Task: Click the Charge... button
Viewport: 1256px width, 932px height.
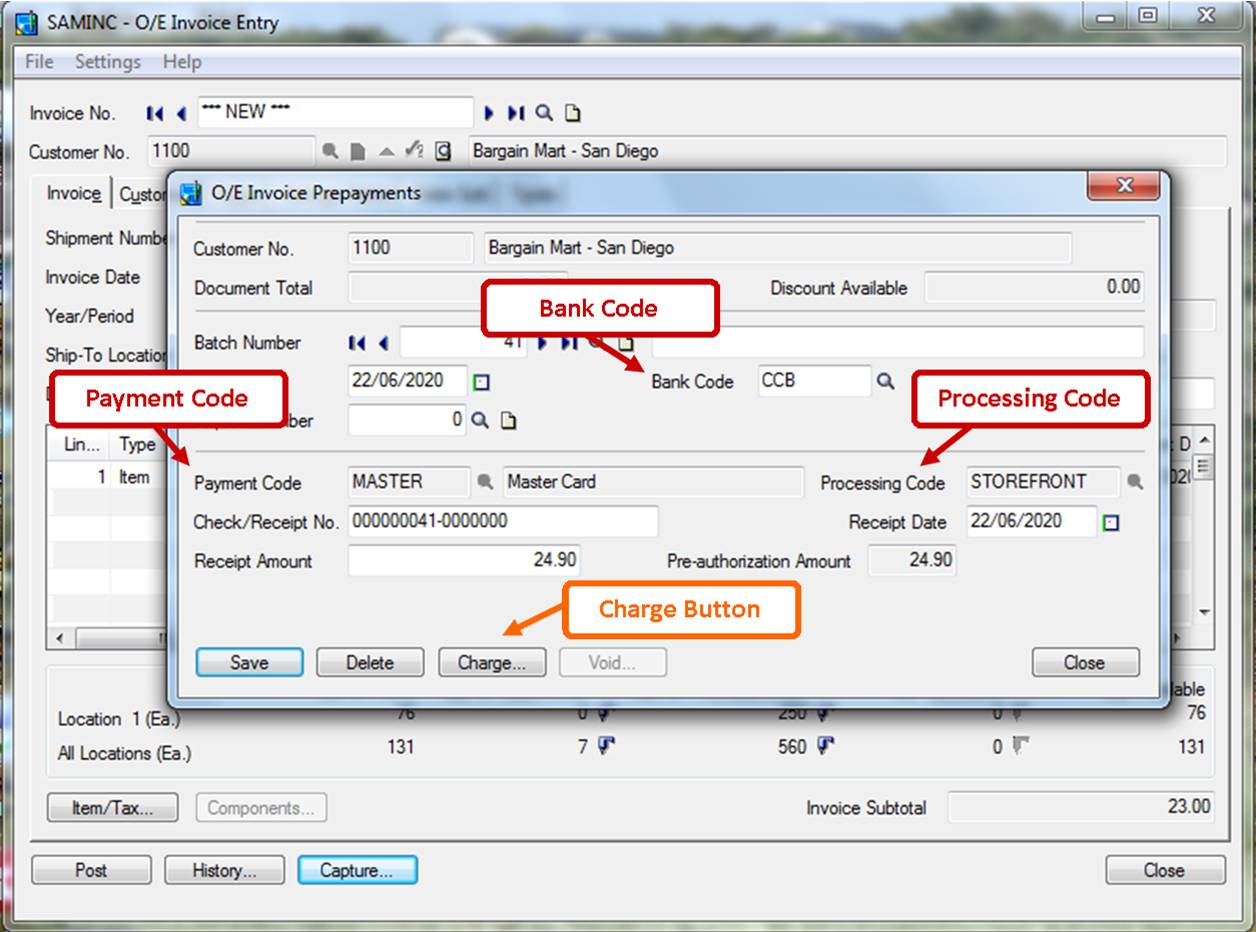Action: [491, 662]
